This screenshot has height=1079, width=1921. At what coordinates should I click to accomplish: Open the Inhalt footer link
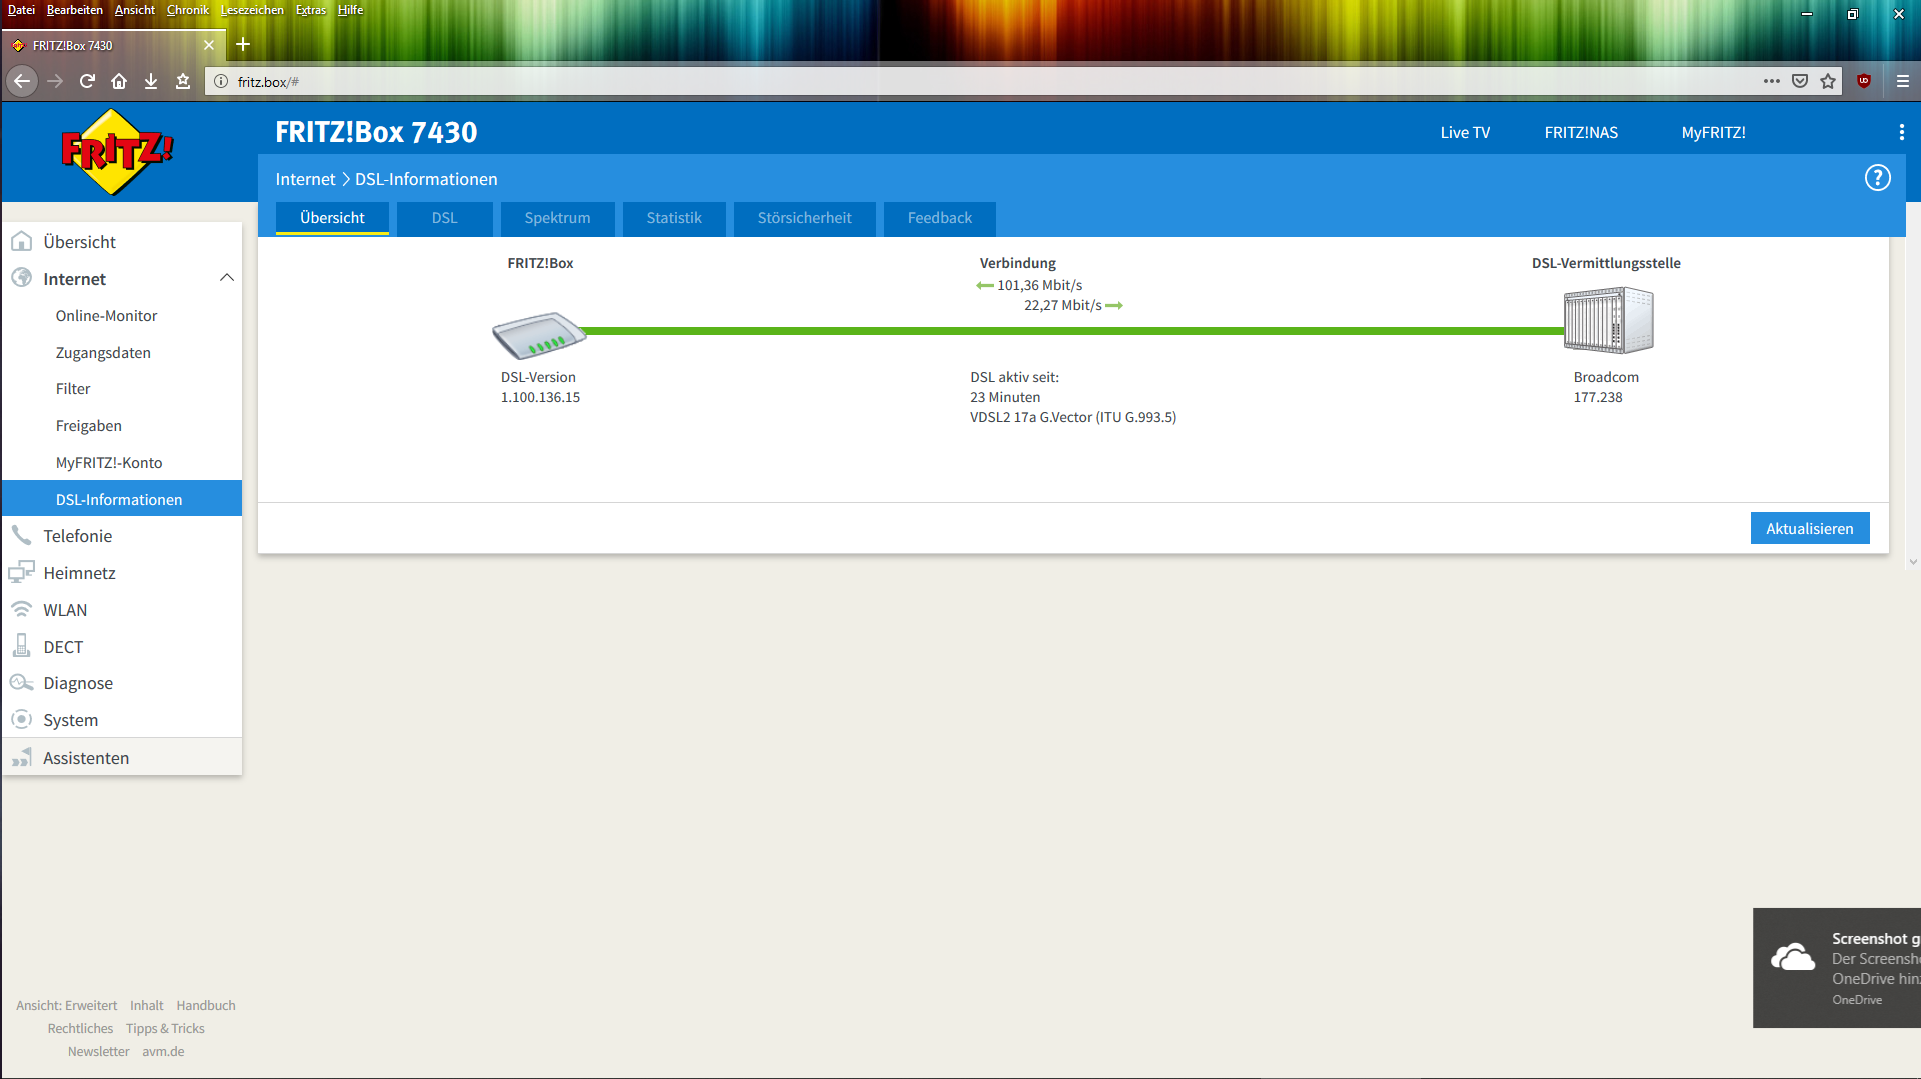[146, 1005]
